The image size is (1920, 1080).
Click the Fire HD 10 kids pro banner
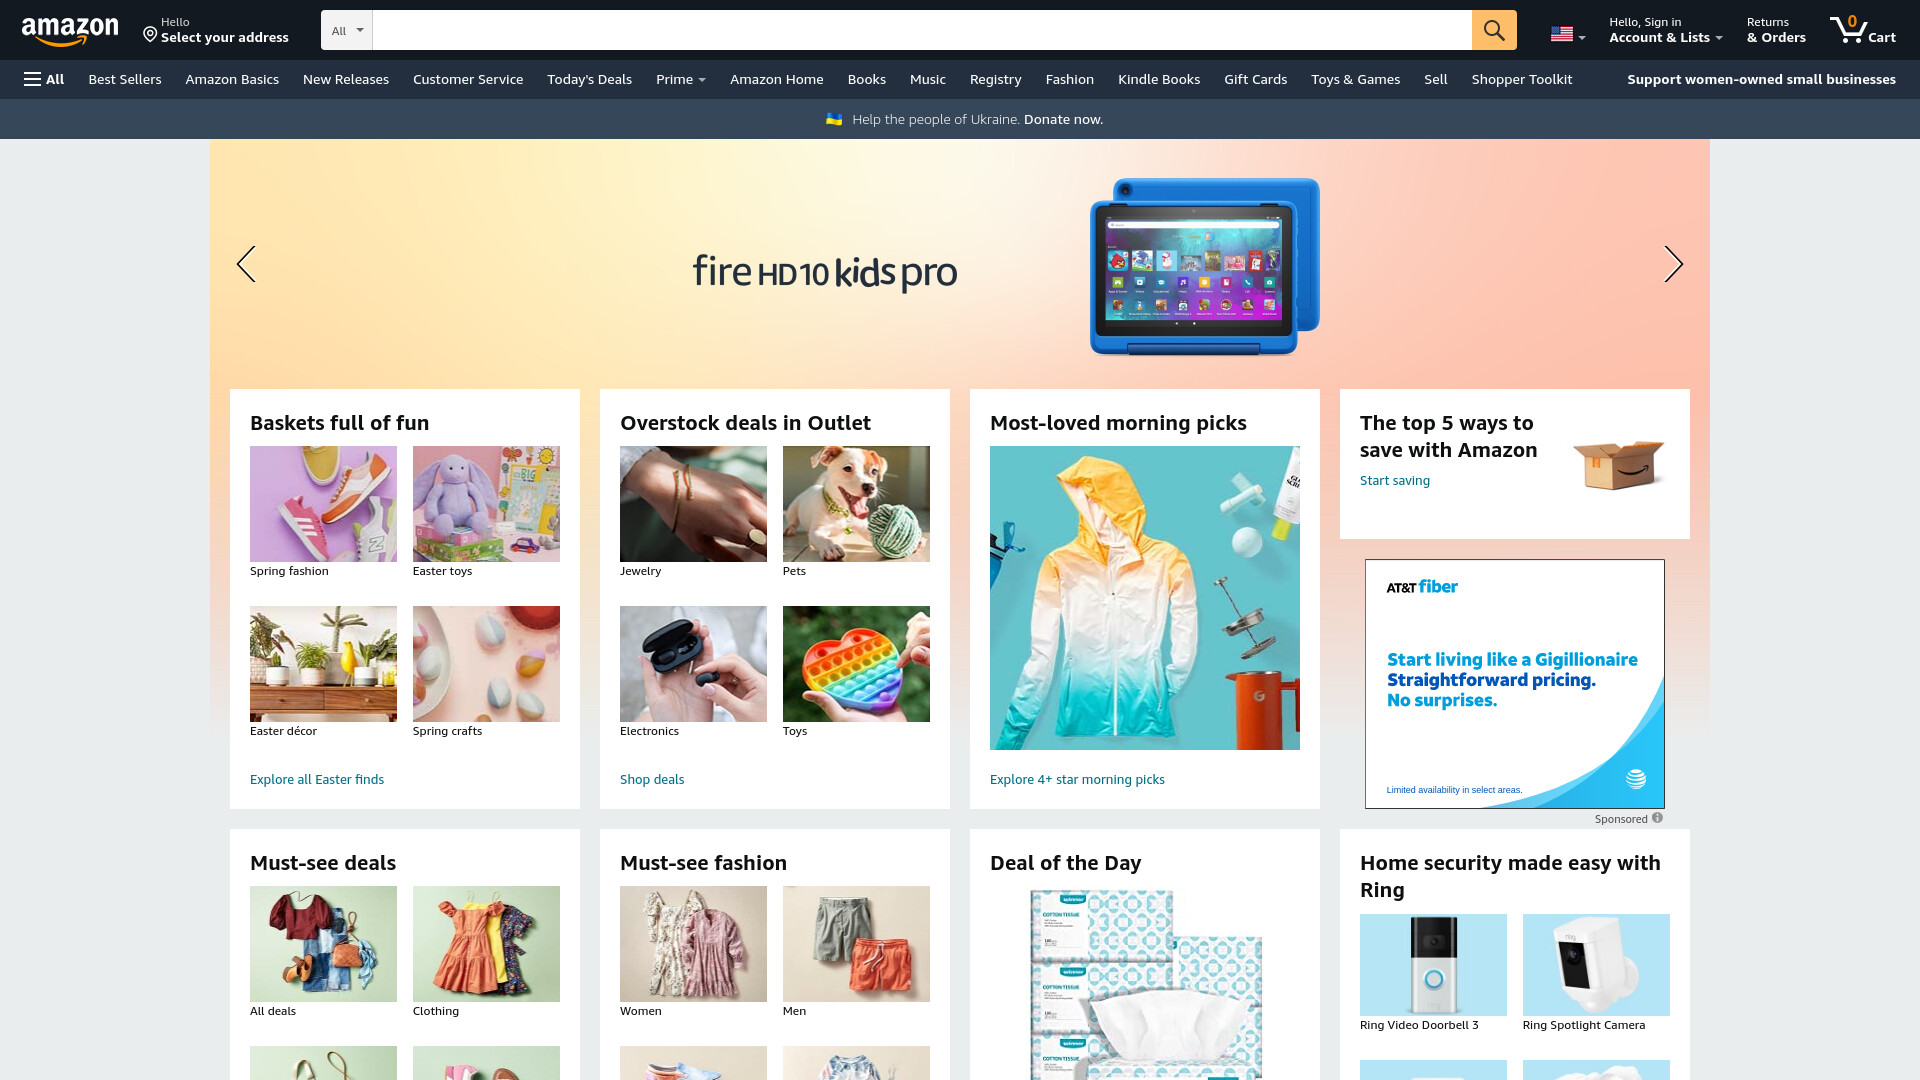click(960, 265)
